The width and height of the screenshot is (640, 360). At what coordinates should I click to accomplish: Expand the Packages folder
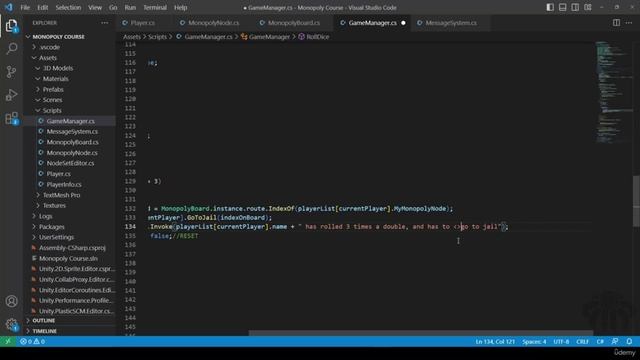point(51,227)
